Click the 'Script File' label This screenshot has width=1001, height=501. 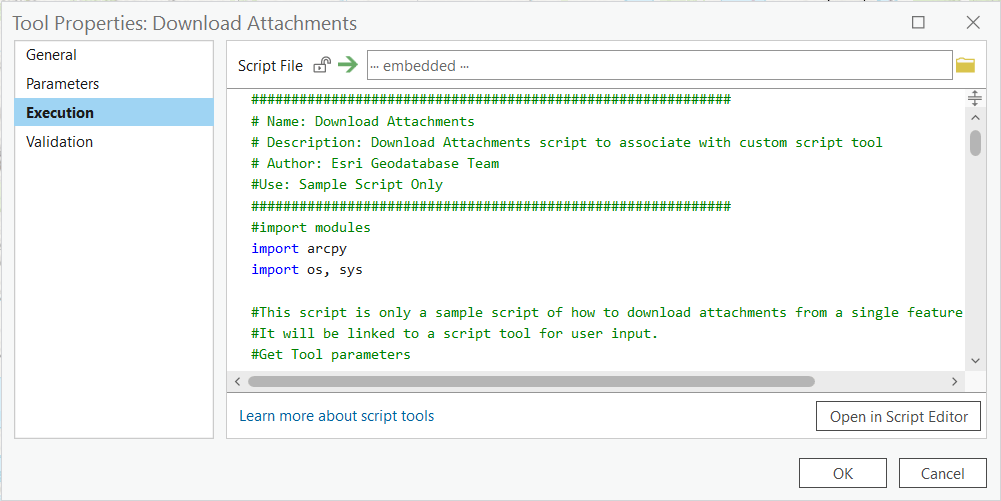[x=270, y=66]
